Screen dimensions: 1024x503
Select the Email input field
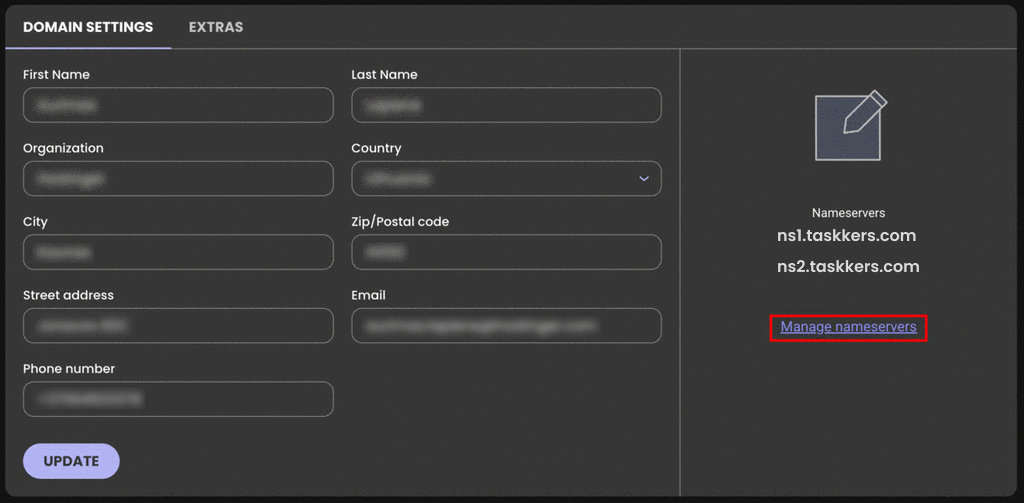[x=506, y=326]
